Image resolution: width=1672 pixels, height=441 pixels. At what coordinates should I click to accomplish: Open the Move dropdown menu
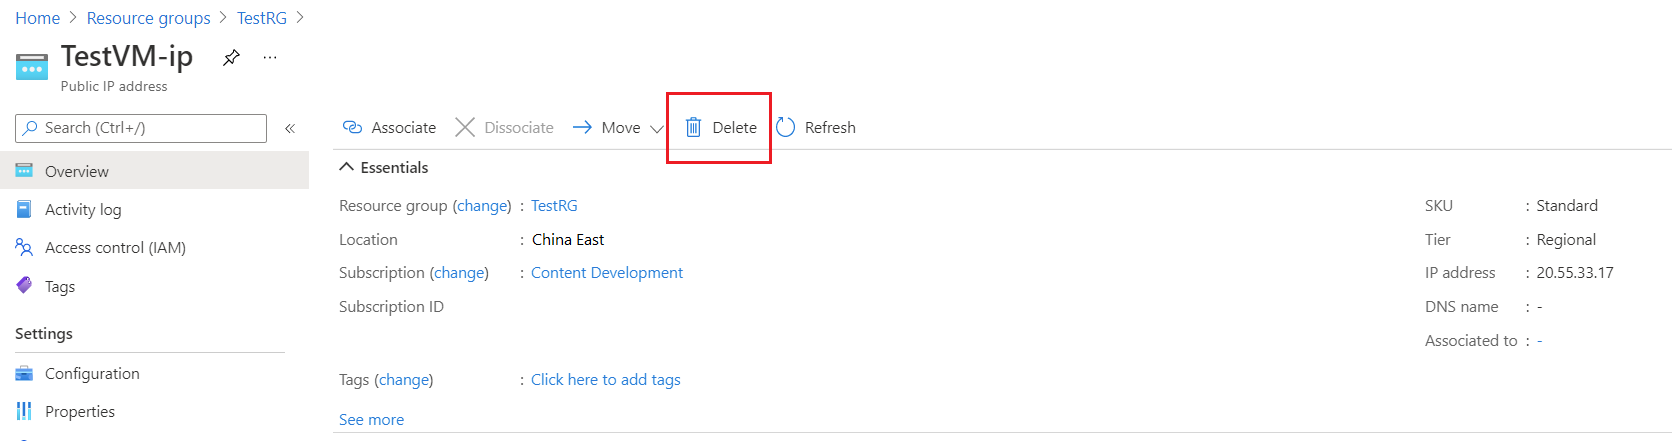(656, 128)
